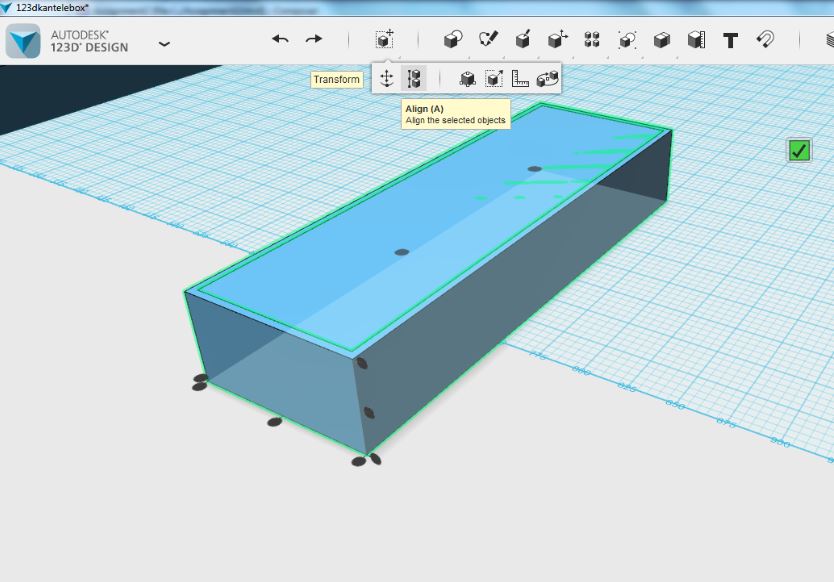The height and width of the screenshot is (582, 834).
Task: Open the Combine tool menu
Action: pos(662,40)
